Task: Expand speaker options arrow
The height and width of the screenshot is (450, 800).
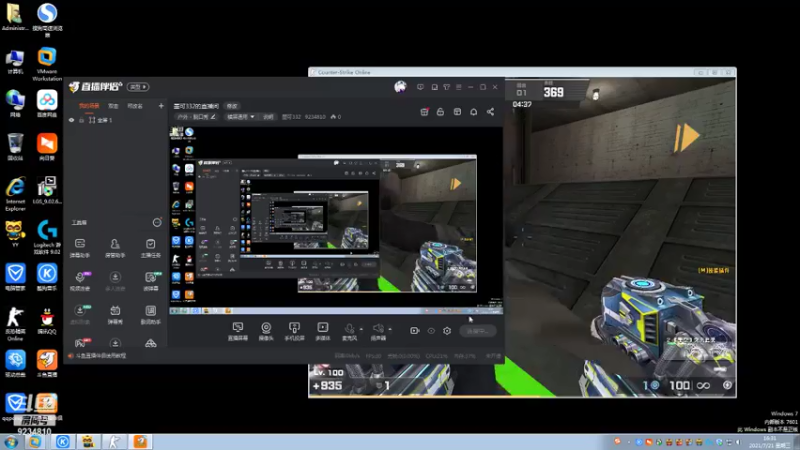Action: [x=390, y=329]
